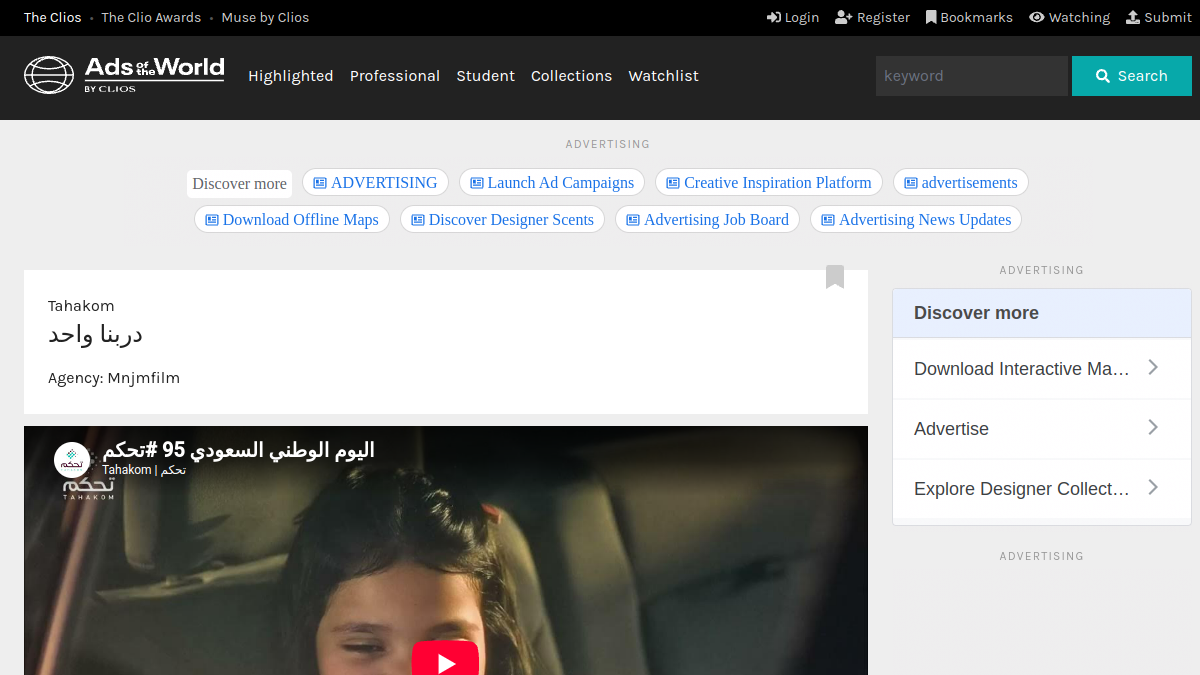Click the Submit upload icon
1200x675 pixels.
coord(1133,17)
